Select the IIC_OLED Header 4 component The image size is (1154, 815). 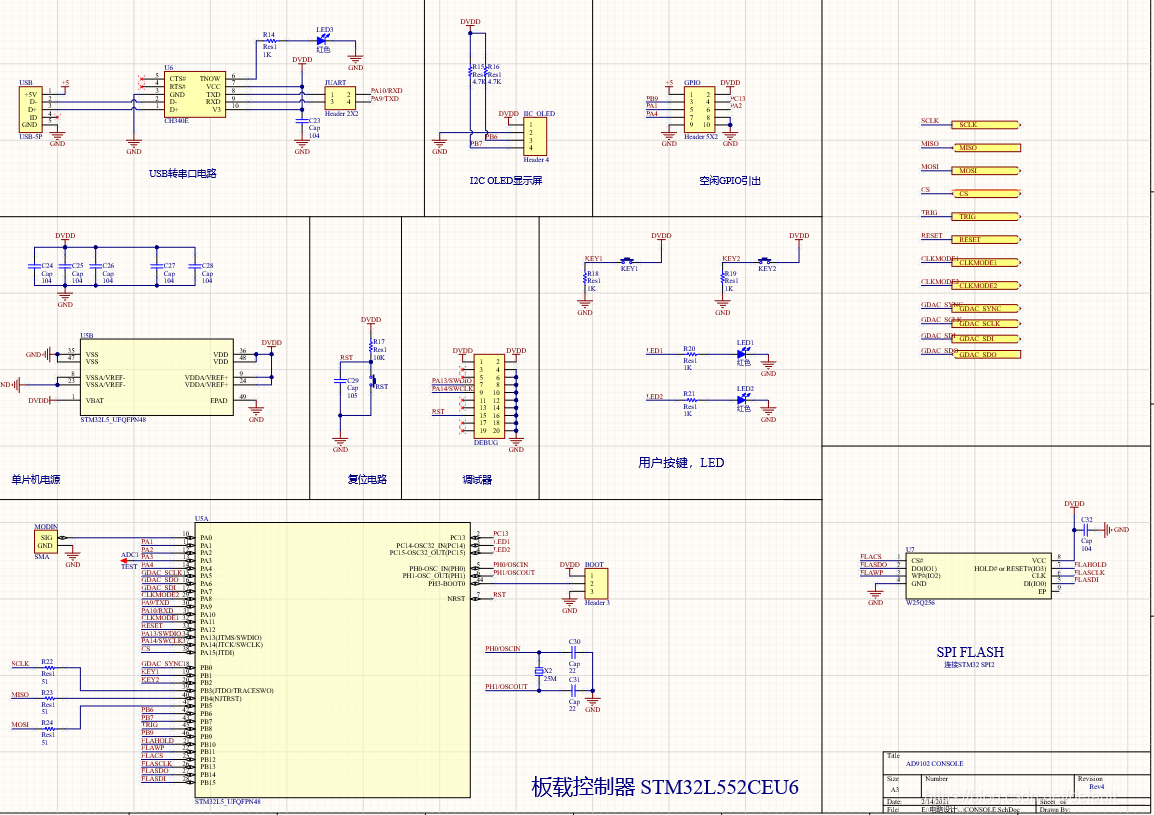click(x=535, y=136)
